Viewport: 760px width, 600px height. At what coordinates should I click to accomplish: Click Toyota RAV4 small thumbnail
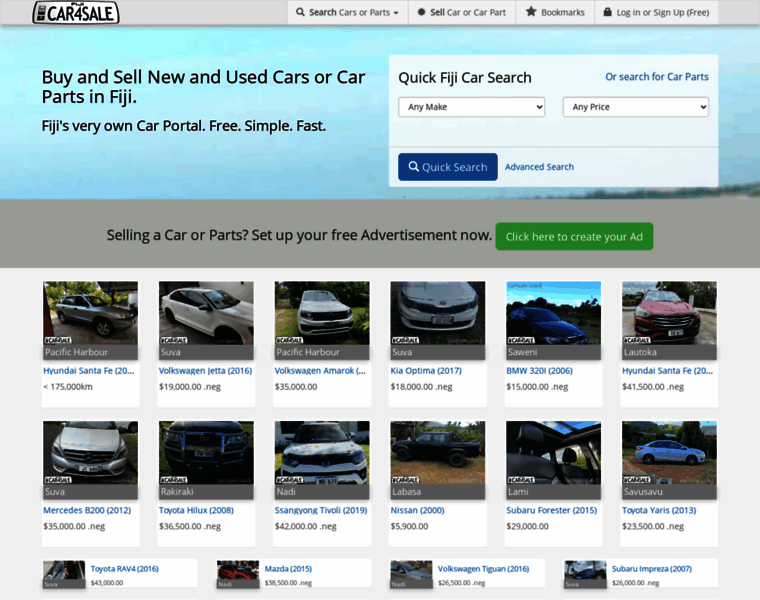(64, 575)
